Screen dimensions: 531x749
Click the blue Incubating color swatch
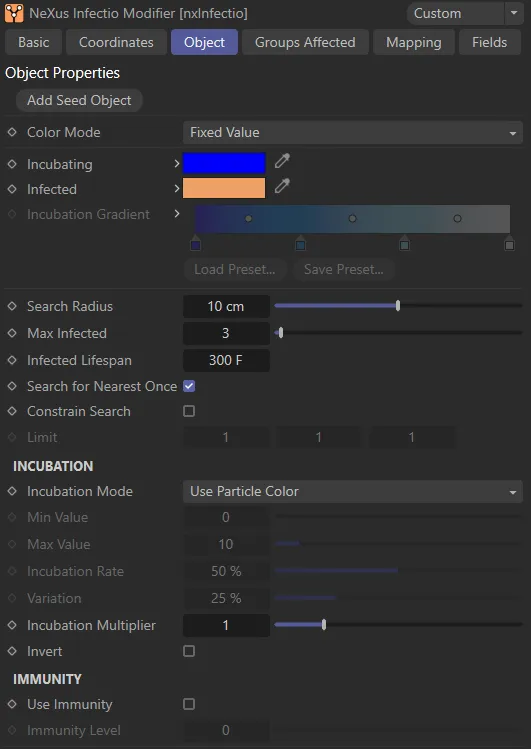[224, 162]
